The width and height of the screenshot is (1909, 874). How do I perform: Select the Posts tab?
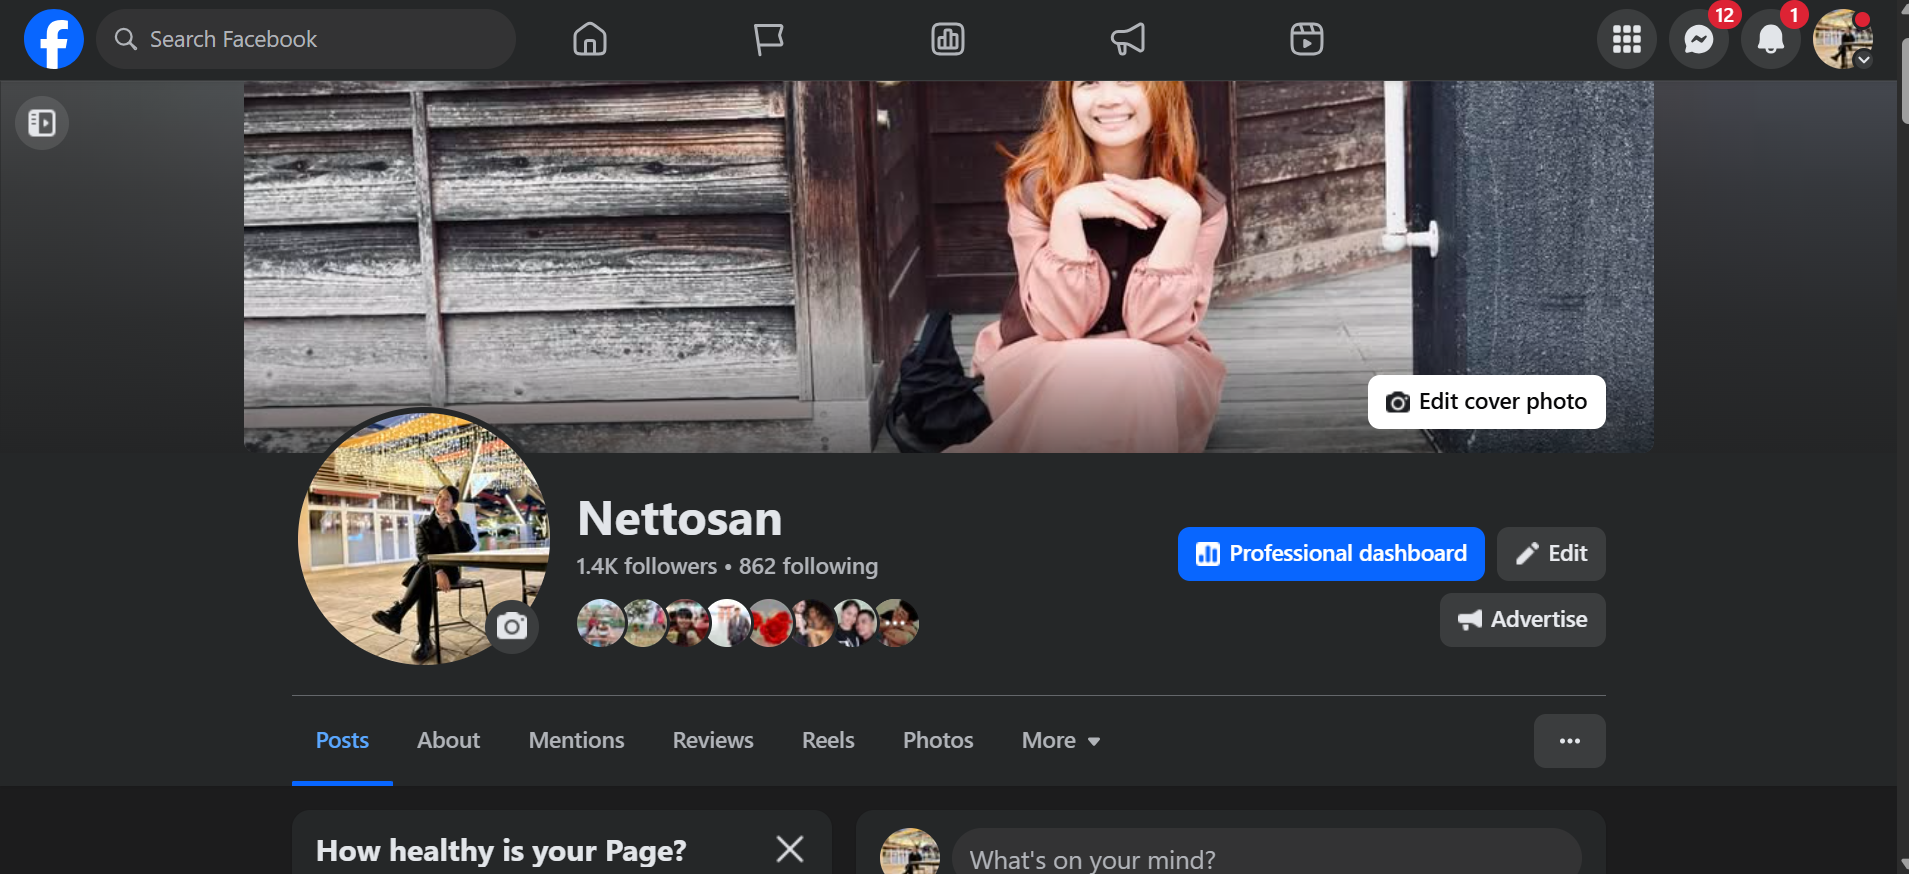coord(342,741)
